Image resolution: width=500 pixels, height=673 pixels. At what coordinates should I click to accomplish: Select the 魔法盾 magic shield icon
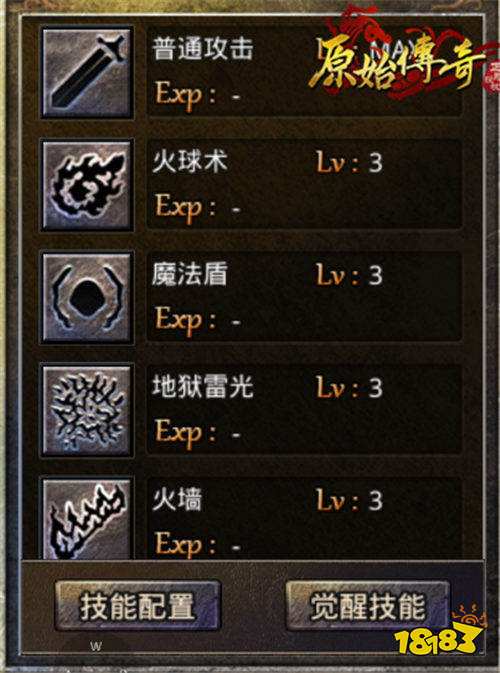(87, 298)
